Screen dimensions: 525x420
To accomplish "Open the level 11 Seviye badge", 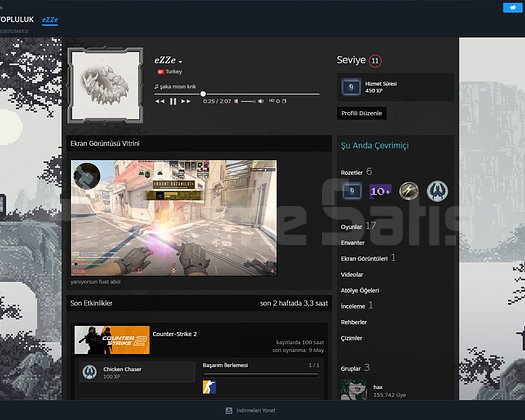I will pyautogui.click(x=375, y=61).
